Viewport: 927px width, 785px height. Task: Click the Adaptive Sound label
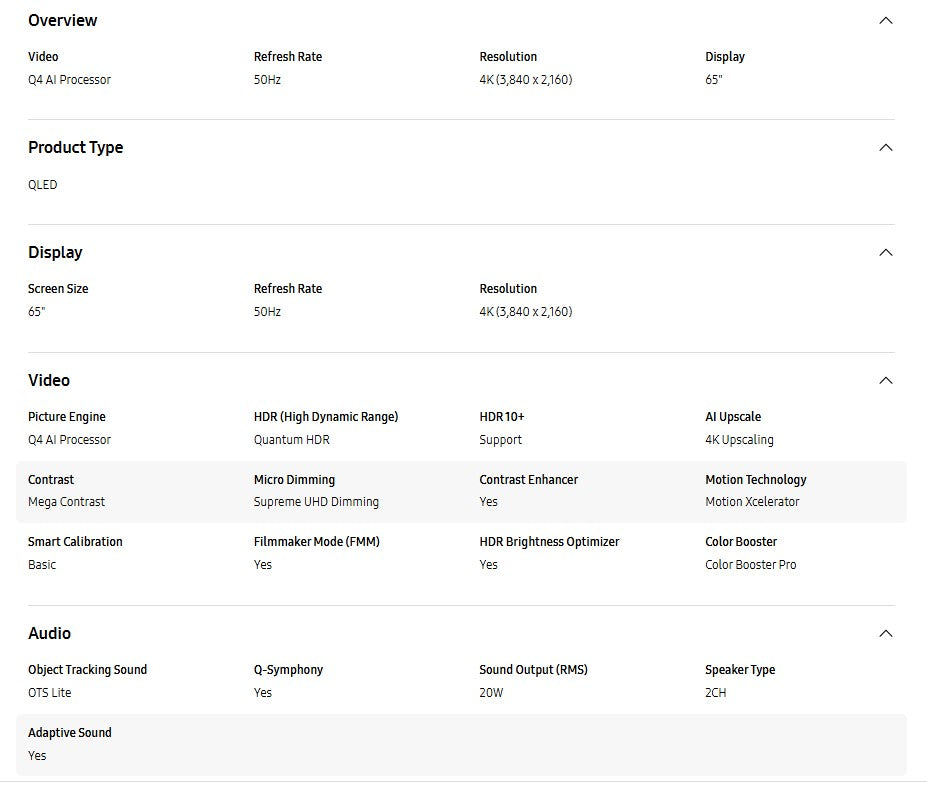[70, 733]
